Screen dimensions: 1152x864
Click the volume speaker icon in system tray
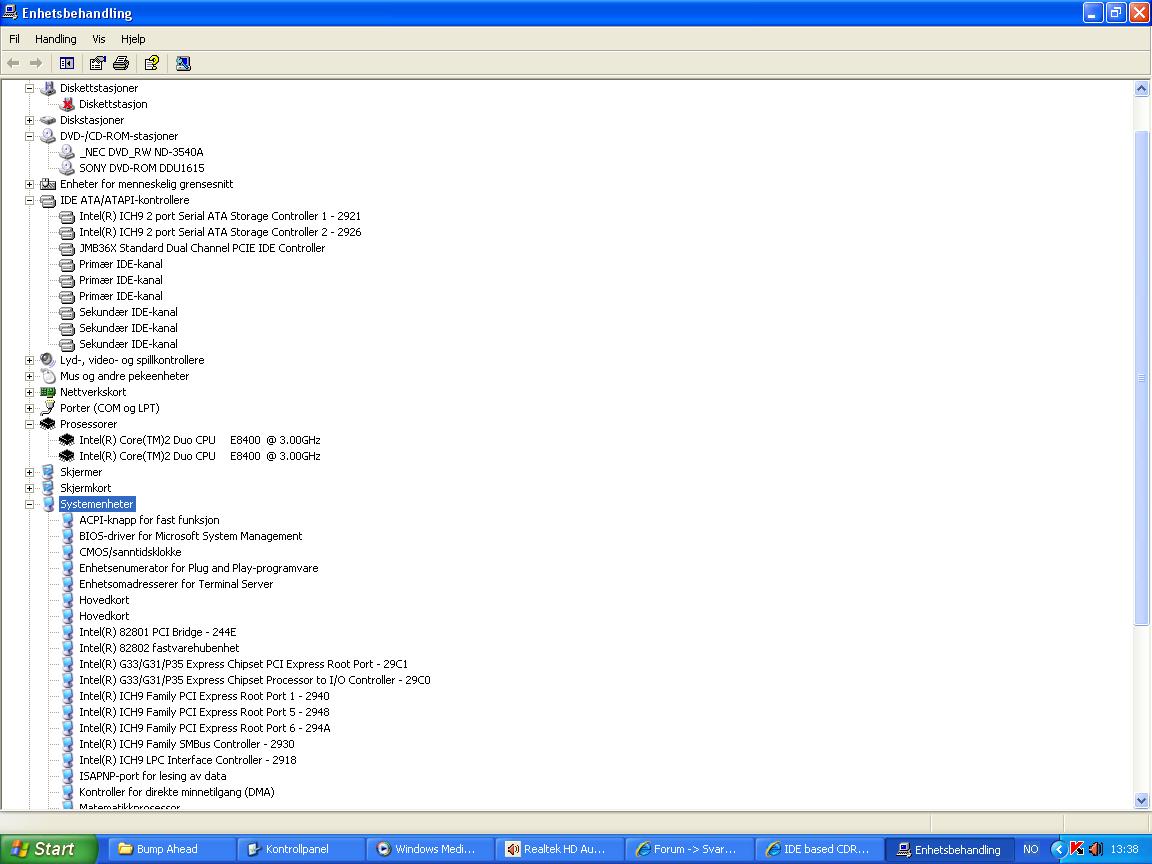point(1095,849)
